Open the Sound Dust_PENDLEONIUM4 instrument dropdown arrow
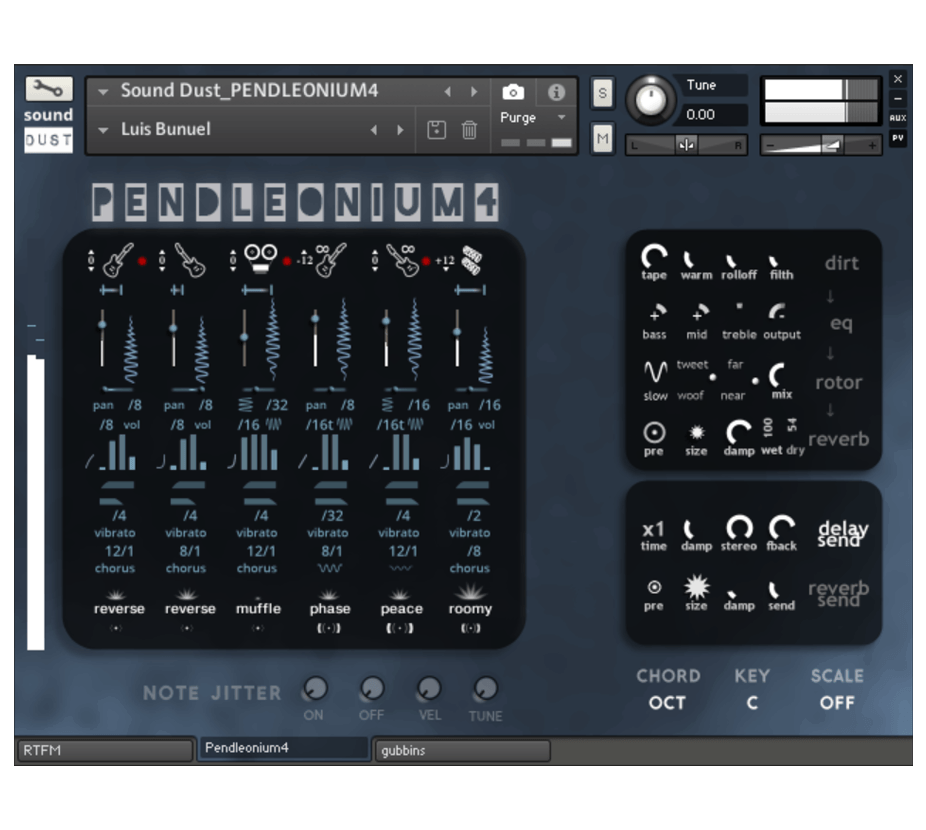 tap(103, 92)
